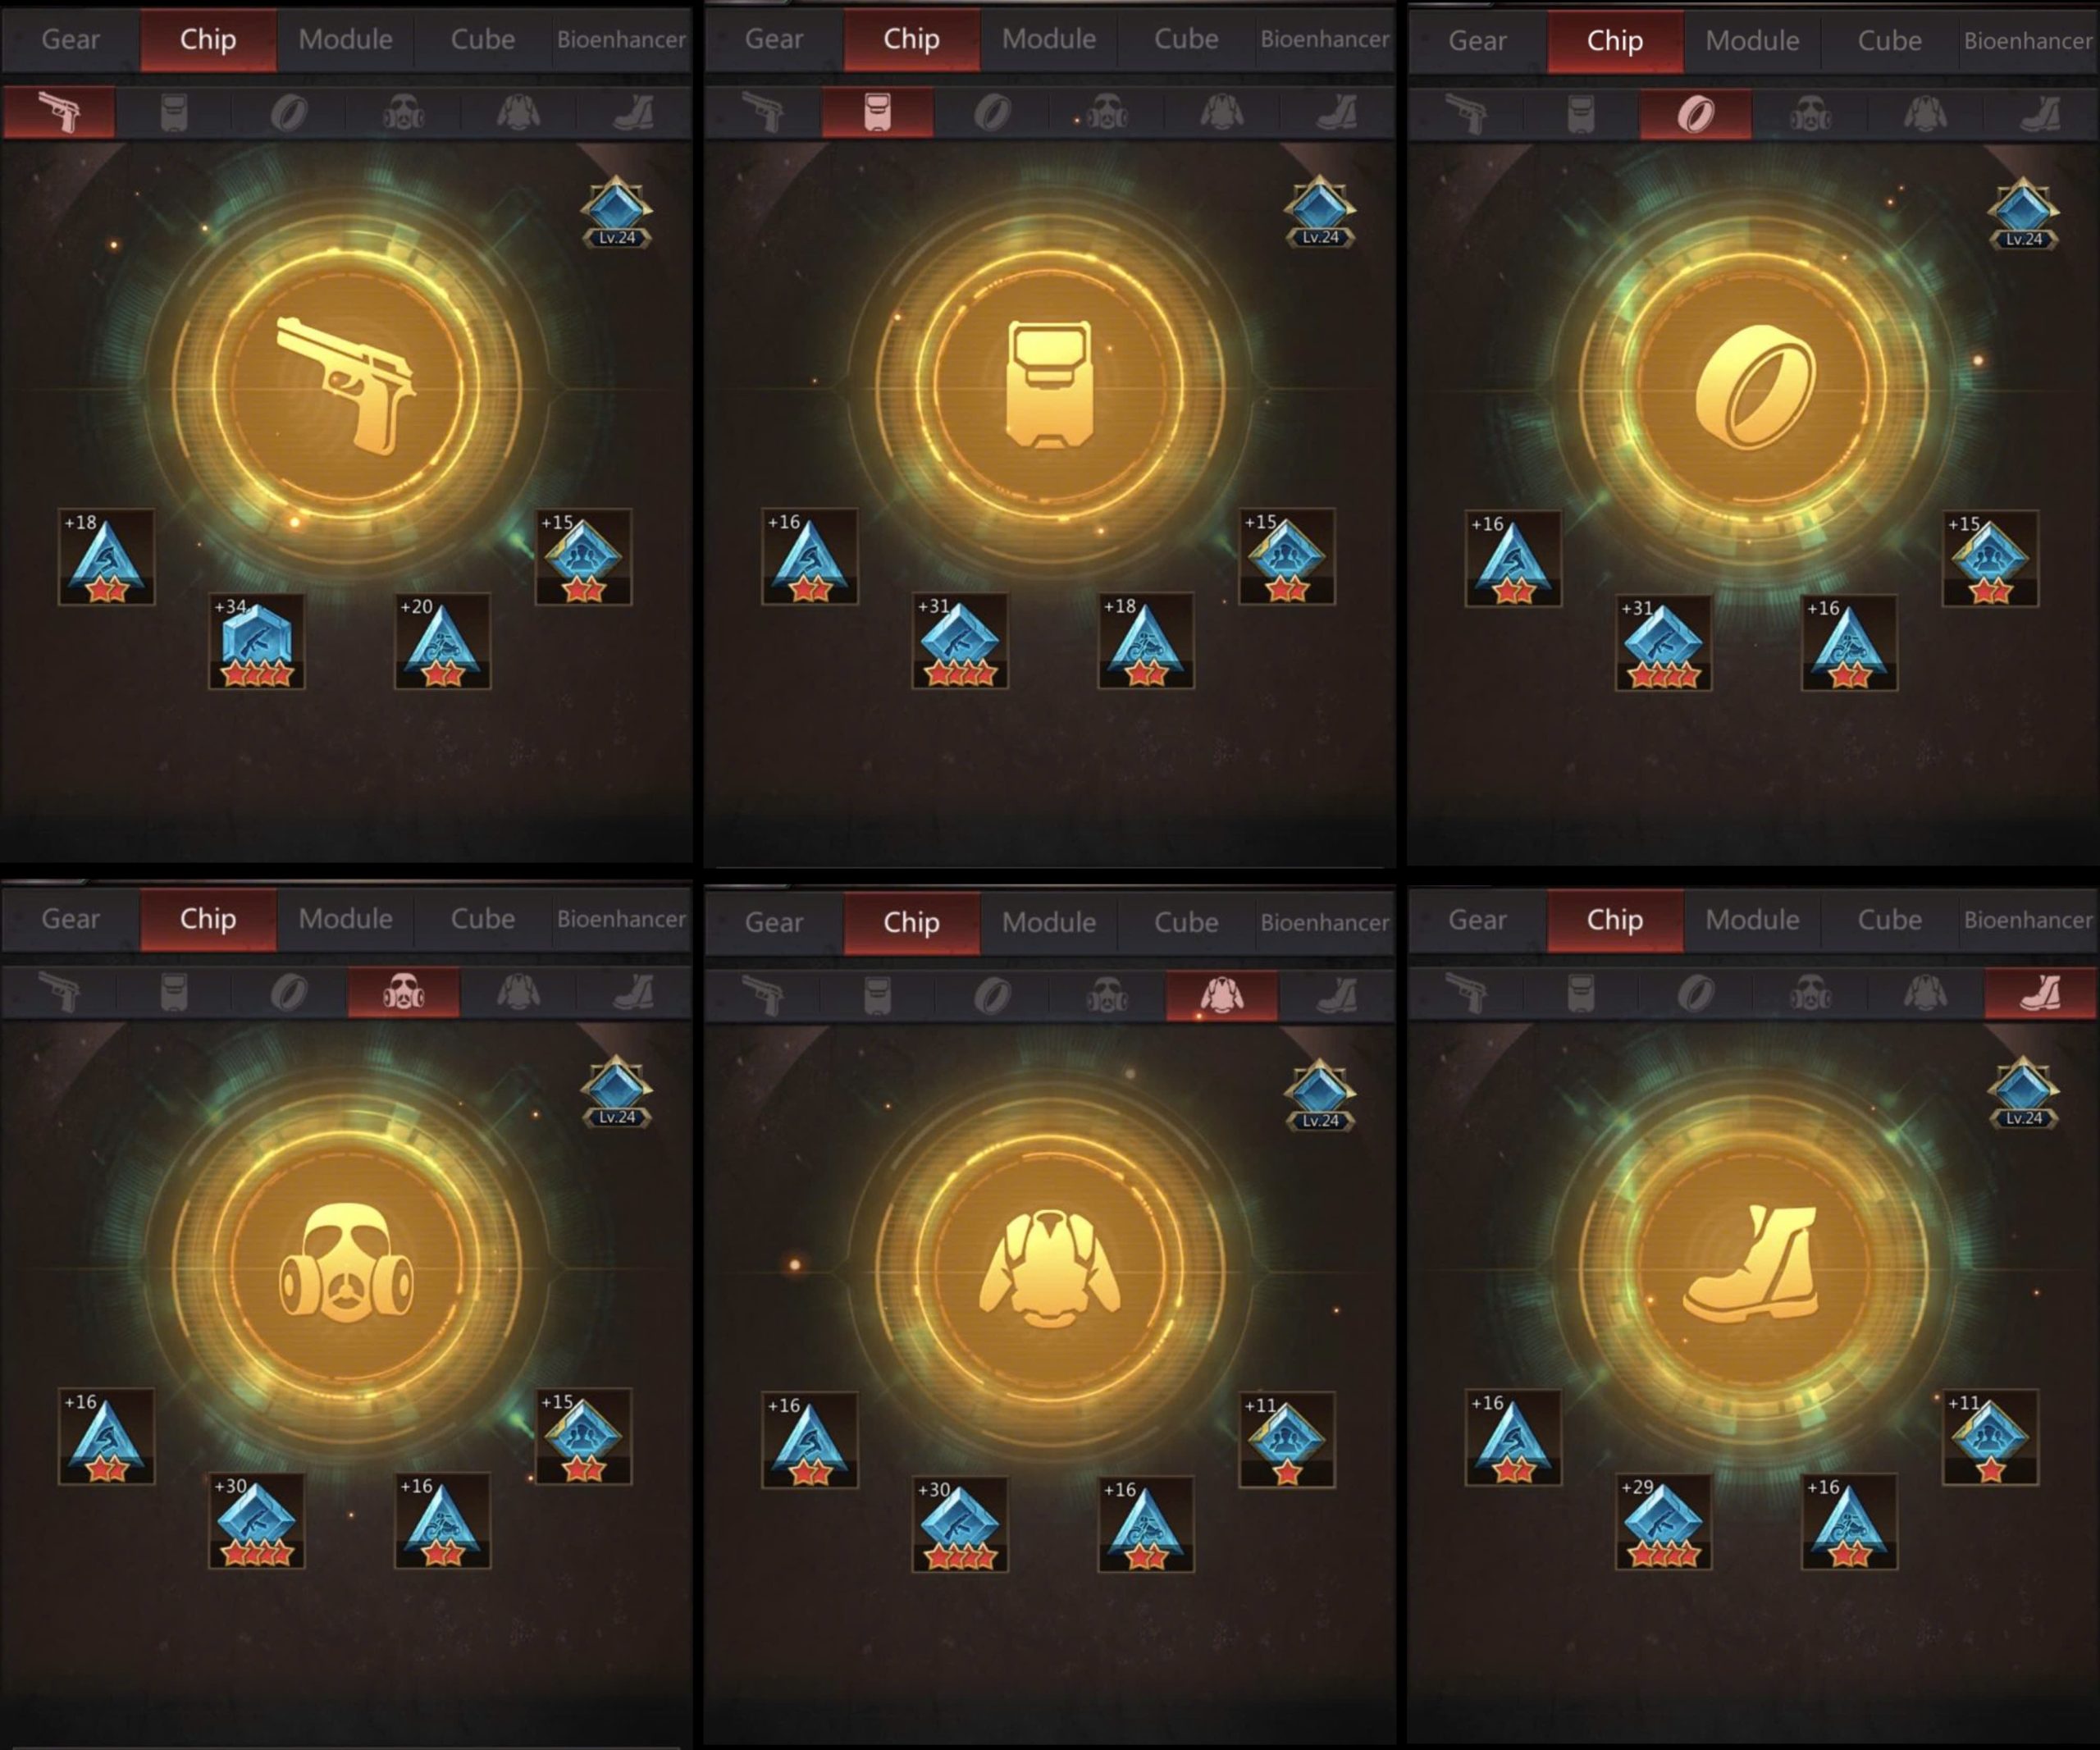Select the red highlighted backpack slot icon

[877, 111]
